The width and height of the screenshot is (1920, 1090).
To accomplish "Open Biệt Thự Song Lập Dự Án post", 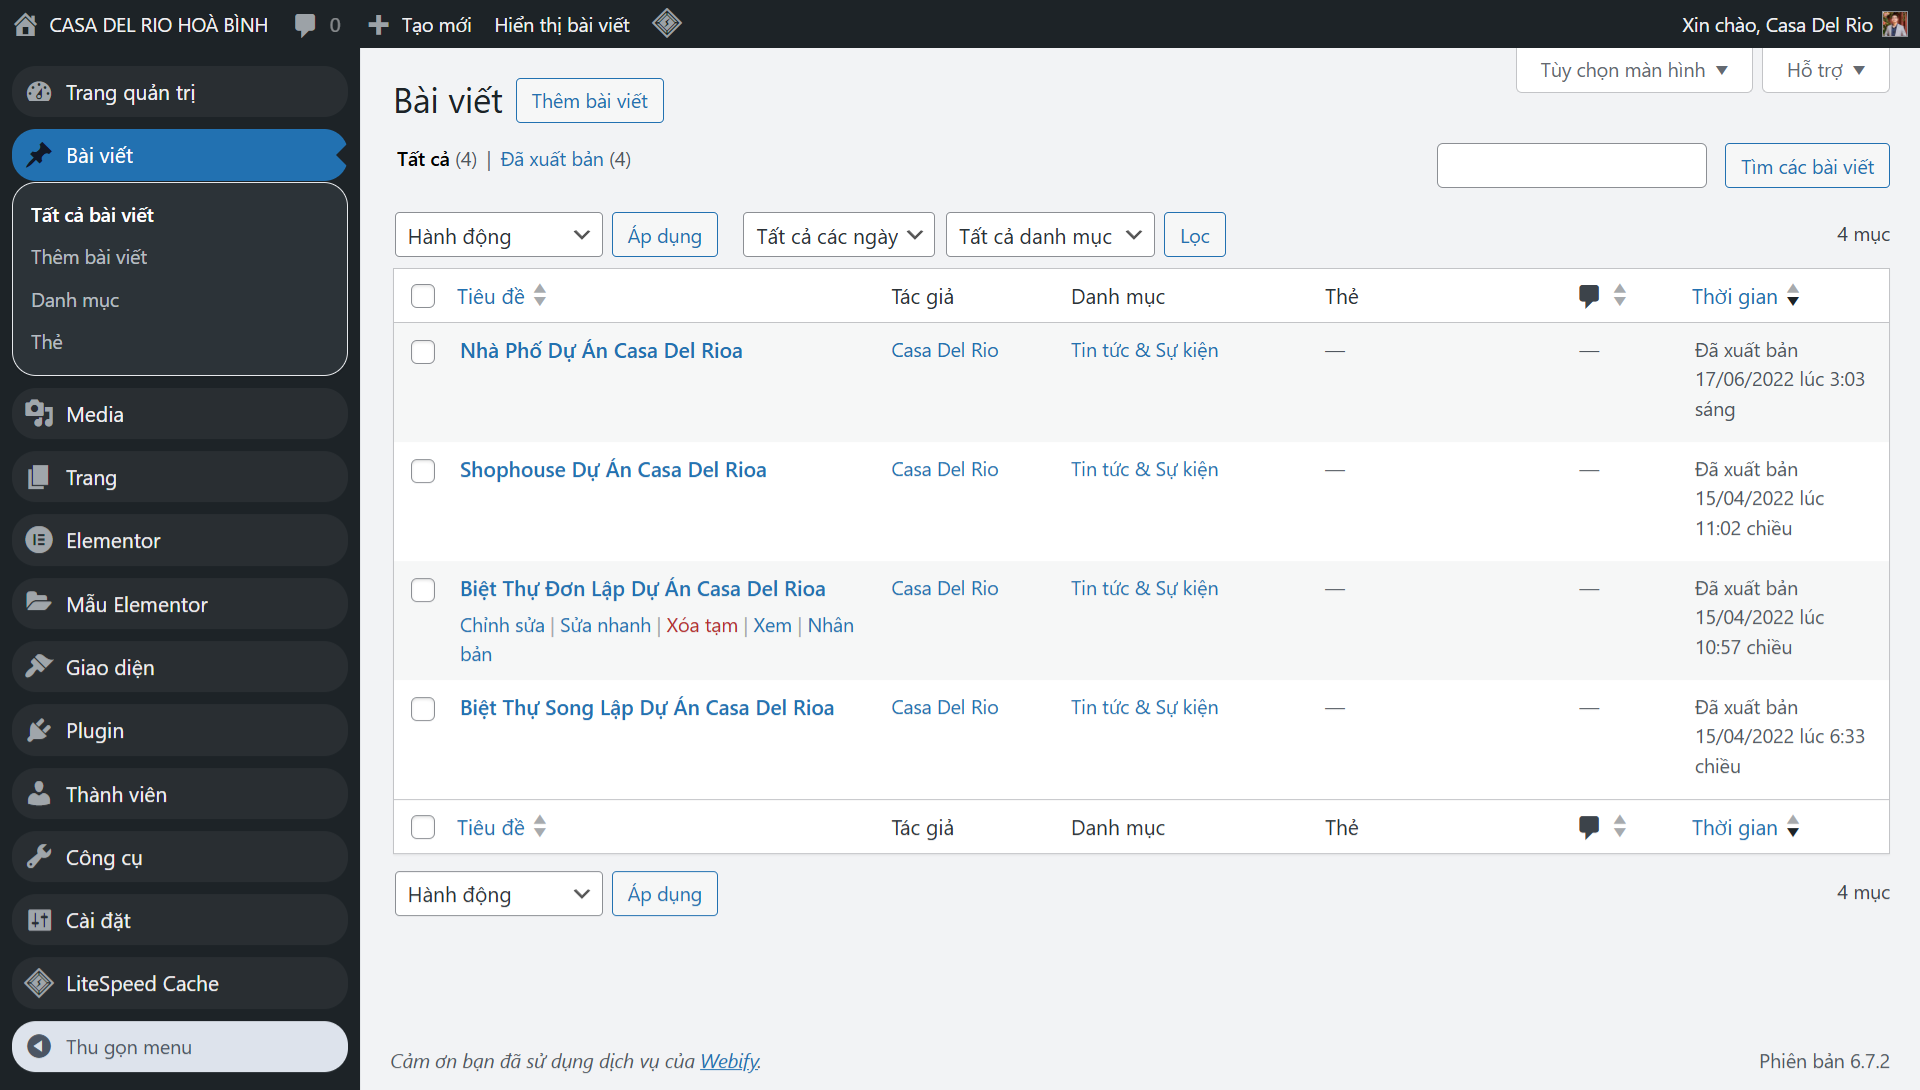I will tap(647, 707).
